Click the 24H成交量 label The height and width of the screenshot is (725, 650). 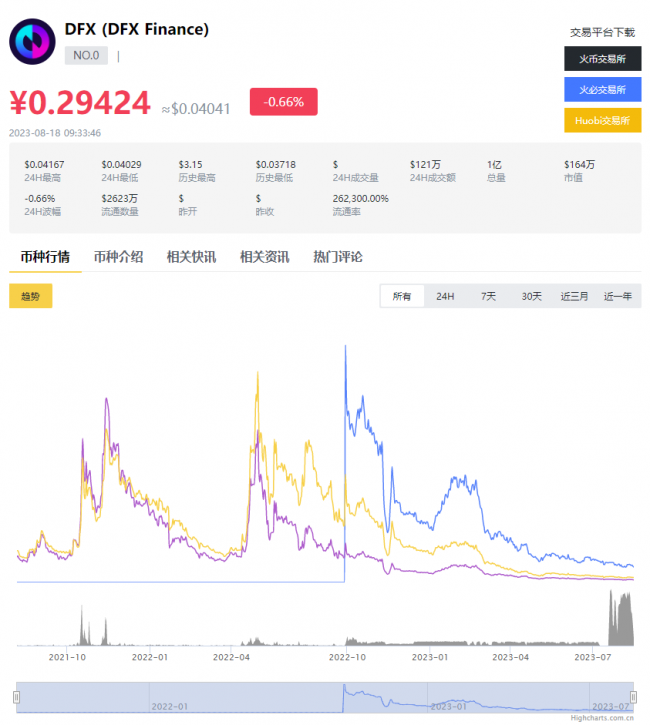pos(356,178)
